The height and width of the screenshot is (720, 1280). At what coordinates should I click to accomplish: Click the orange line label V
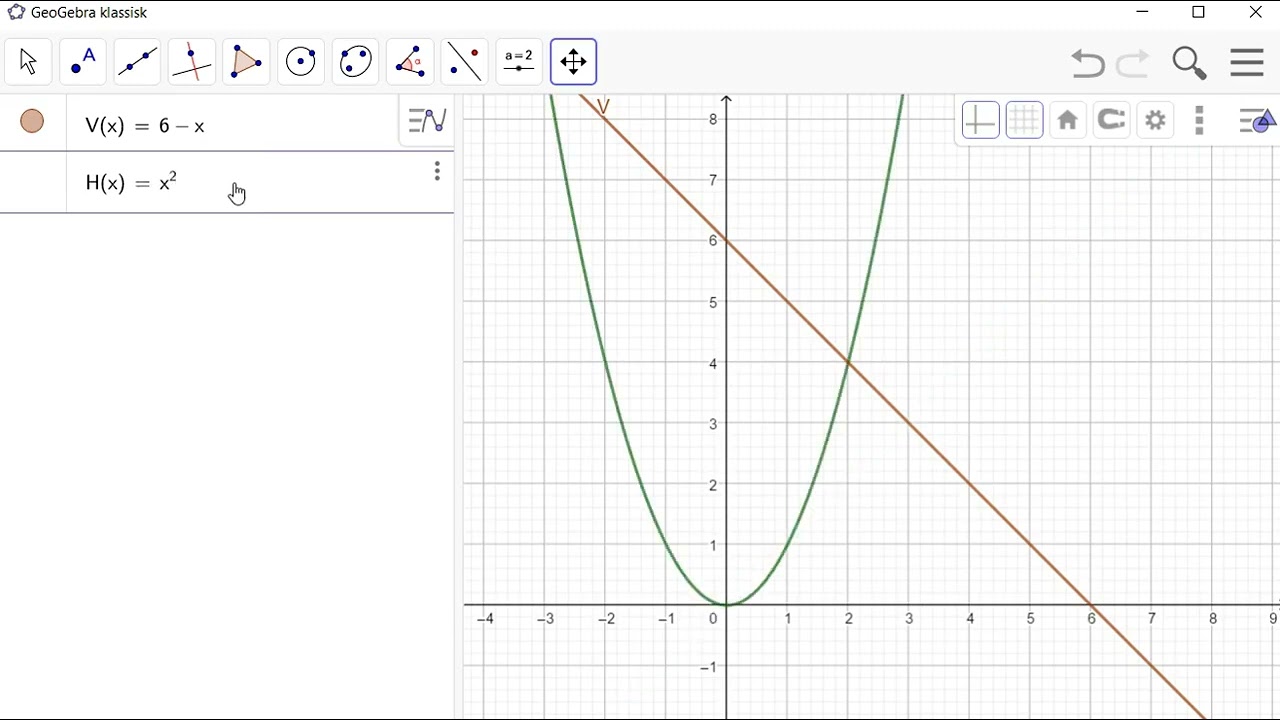pyautogui.click(x=603, y=106)
